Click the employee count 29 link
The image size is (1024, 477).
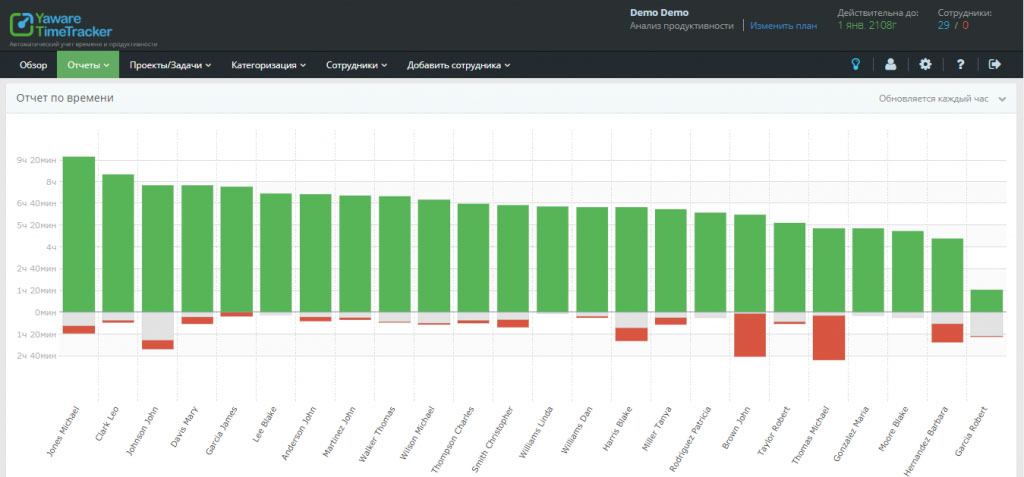click(943, 26)
